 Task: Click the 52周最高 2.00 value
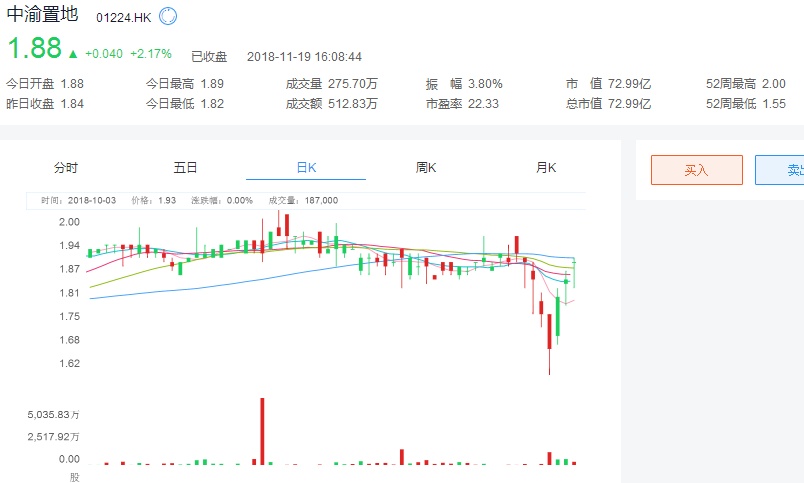tap(773, 83)
